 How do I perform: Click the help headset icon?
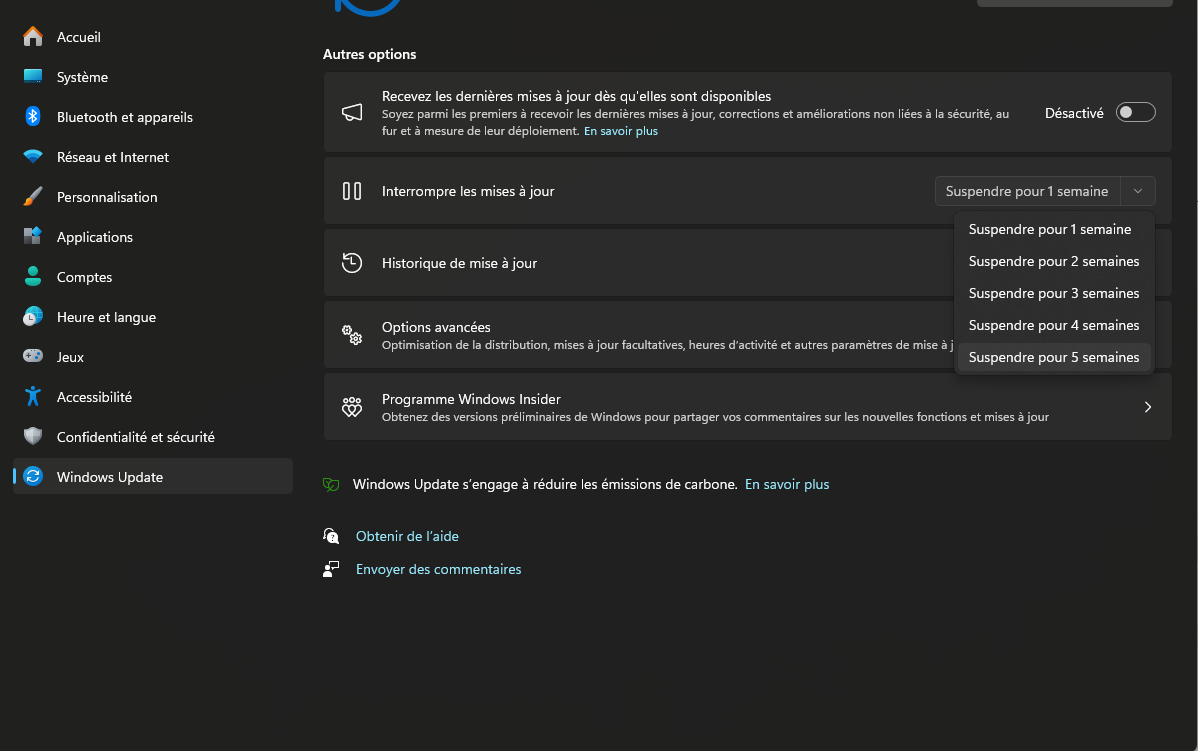pyautogui.click(x=331, y=536)
